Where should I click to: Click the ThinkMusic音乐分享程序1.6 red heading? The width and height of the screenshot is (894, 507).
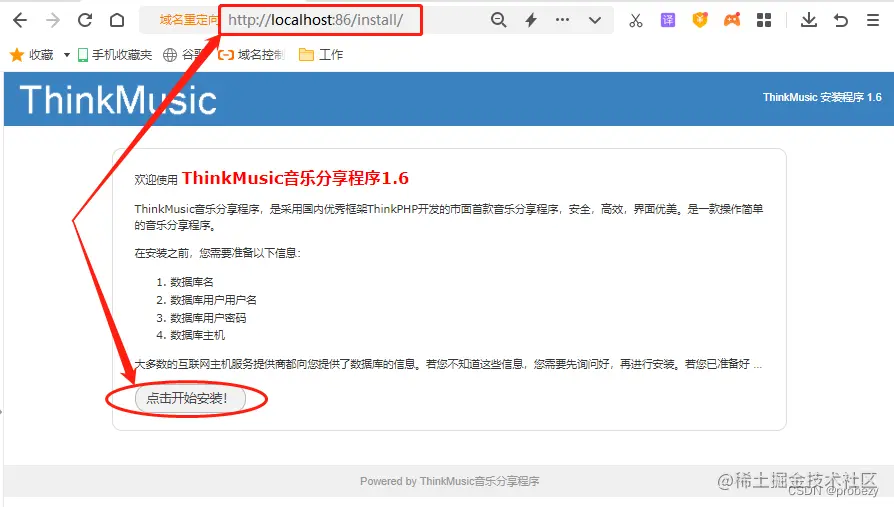click(295, 178)
